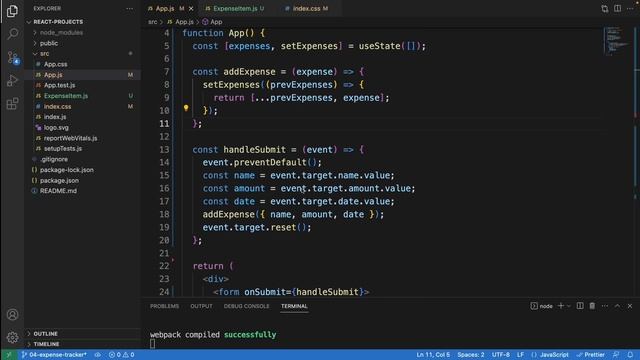
Task: Change indentation via Spaces: 2
Action: (x=471, y=355)
